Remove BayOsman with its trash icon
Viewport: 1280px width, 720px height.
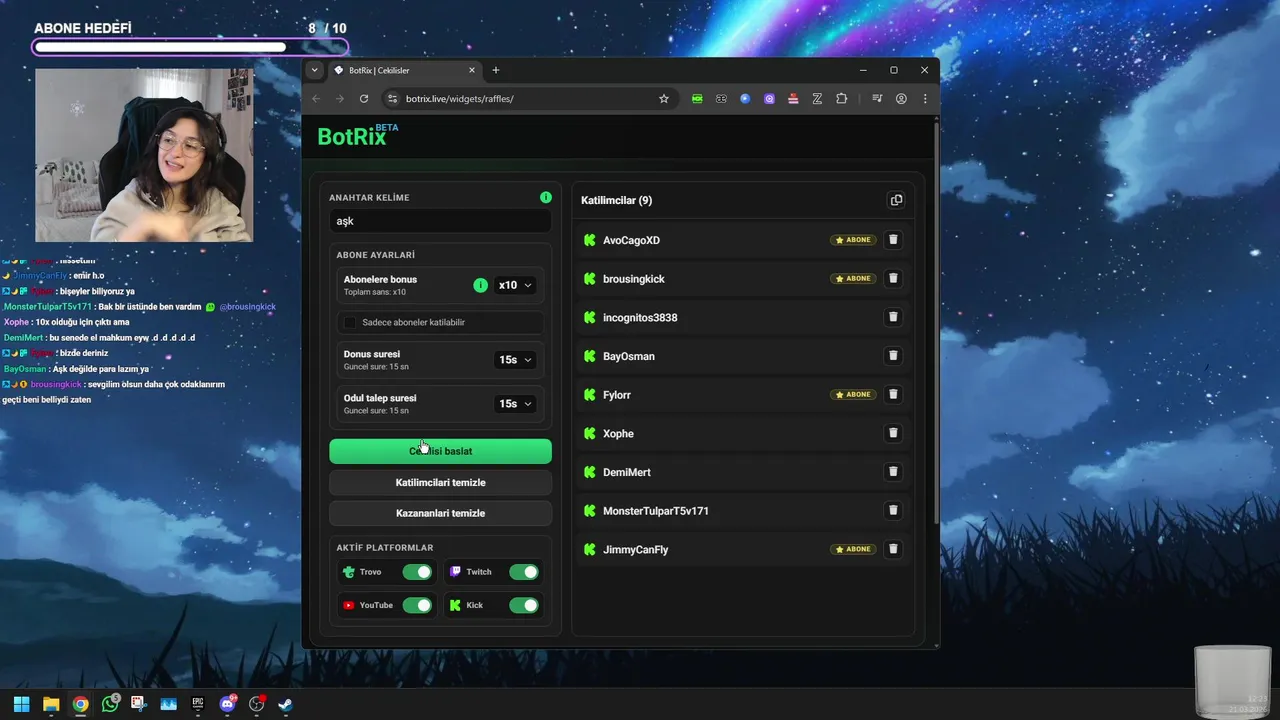click(x=893, y=356)
